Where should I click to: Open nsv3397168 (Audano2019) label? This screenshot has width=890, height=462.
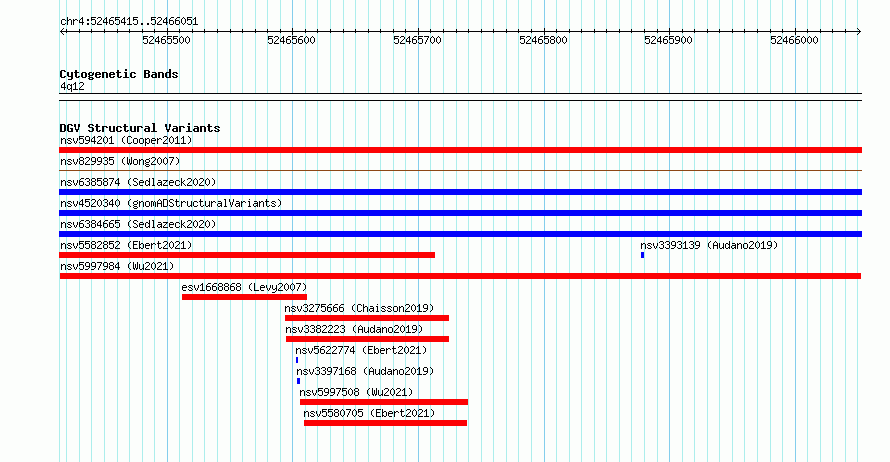point(365,371)
